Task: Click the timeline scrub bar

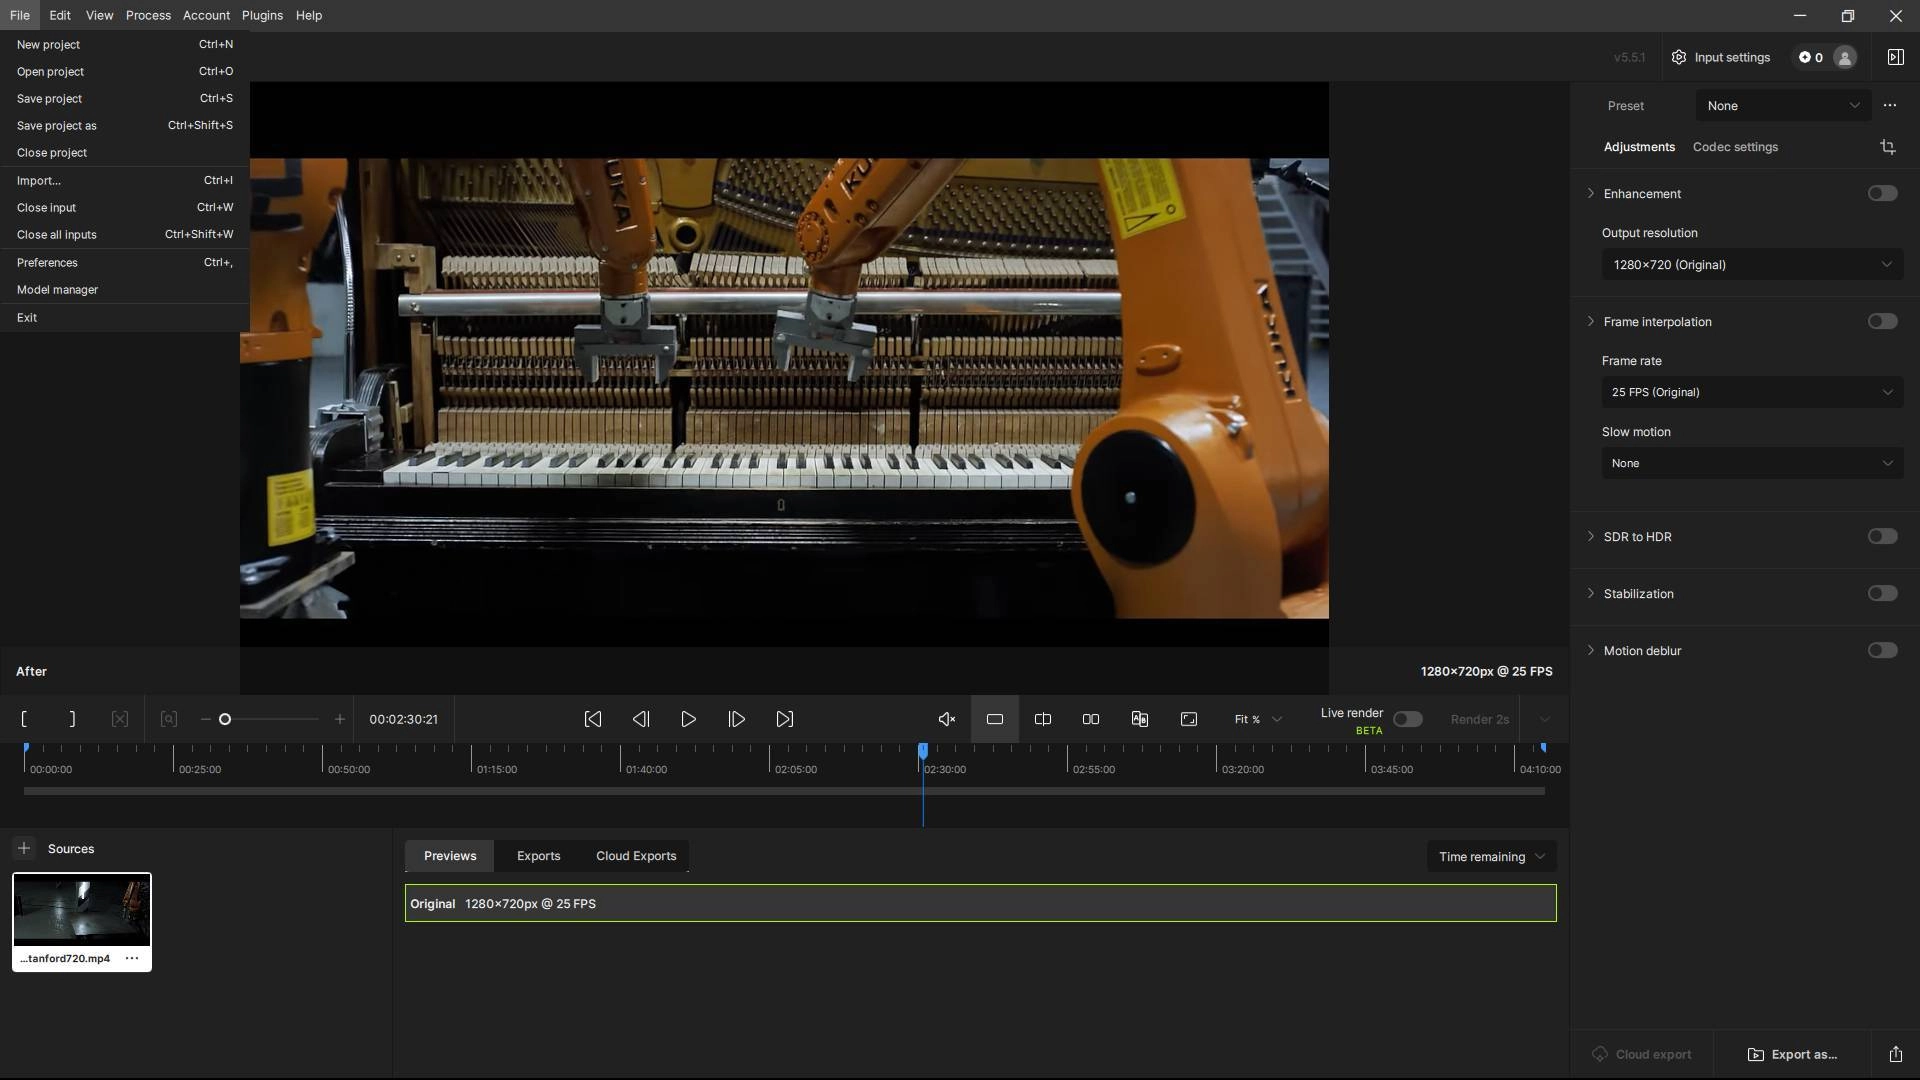Action: (784, 791)
